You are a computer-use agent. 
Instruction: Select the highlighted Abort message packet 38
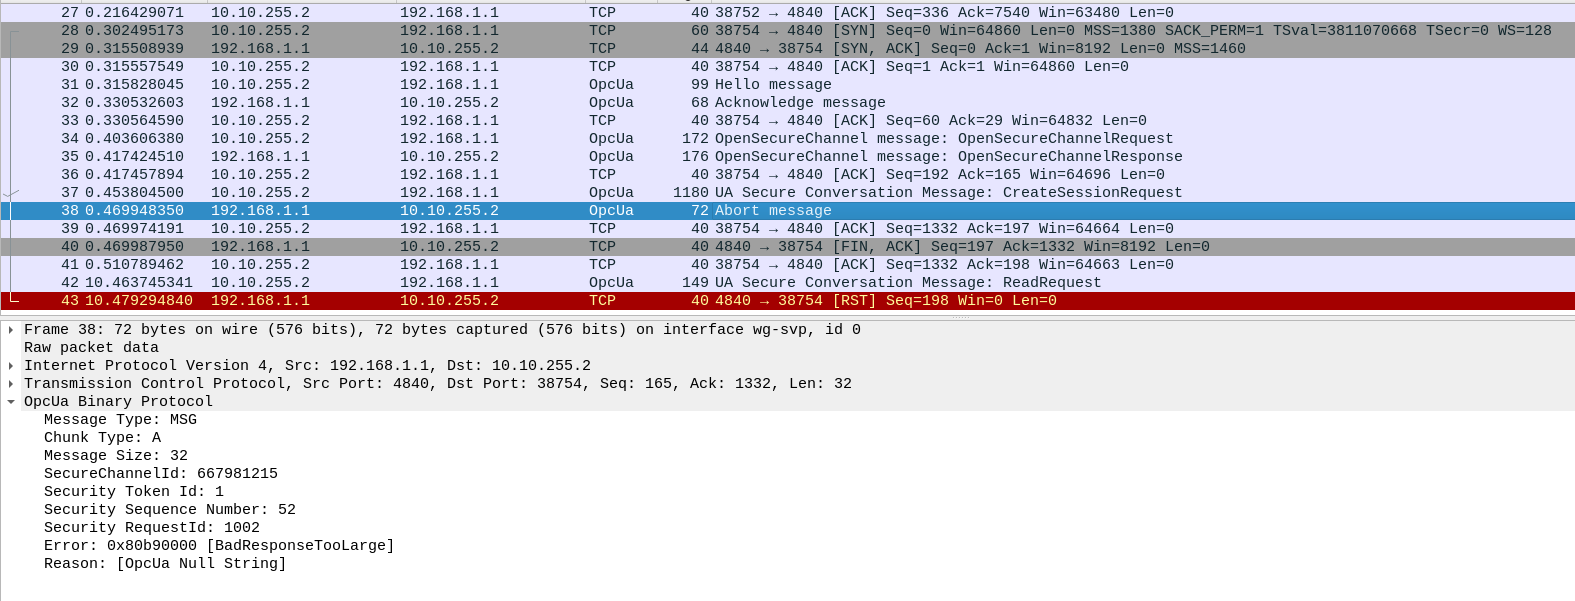(x=787, y=211)
